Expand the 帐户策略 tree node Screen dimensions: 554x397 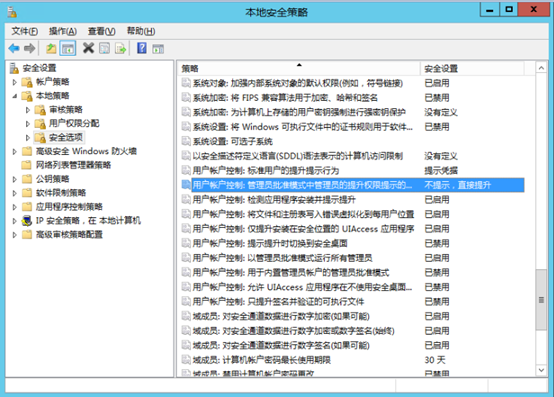14,82
